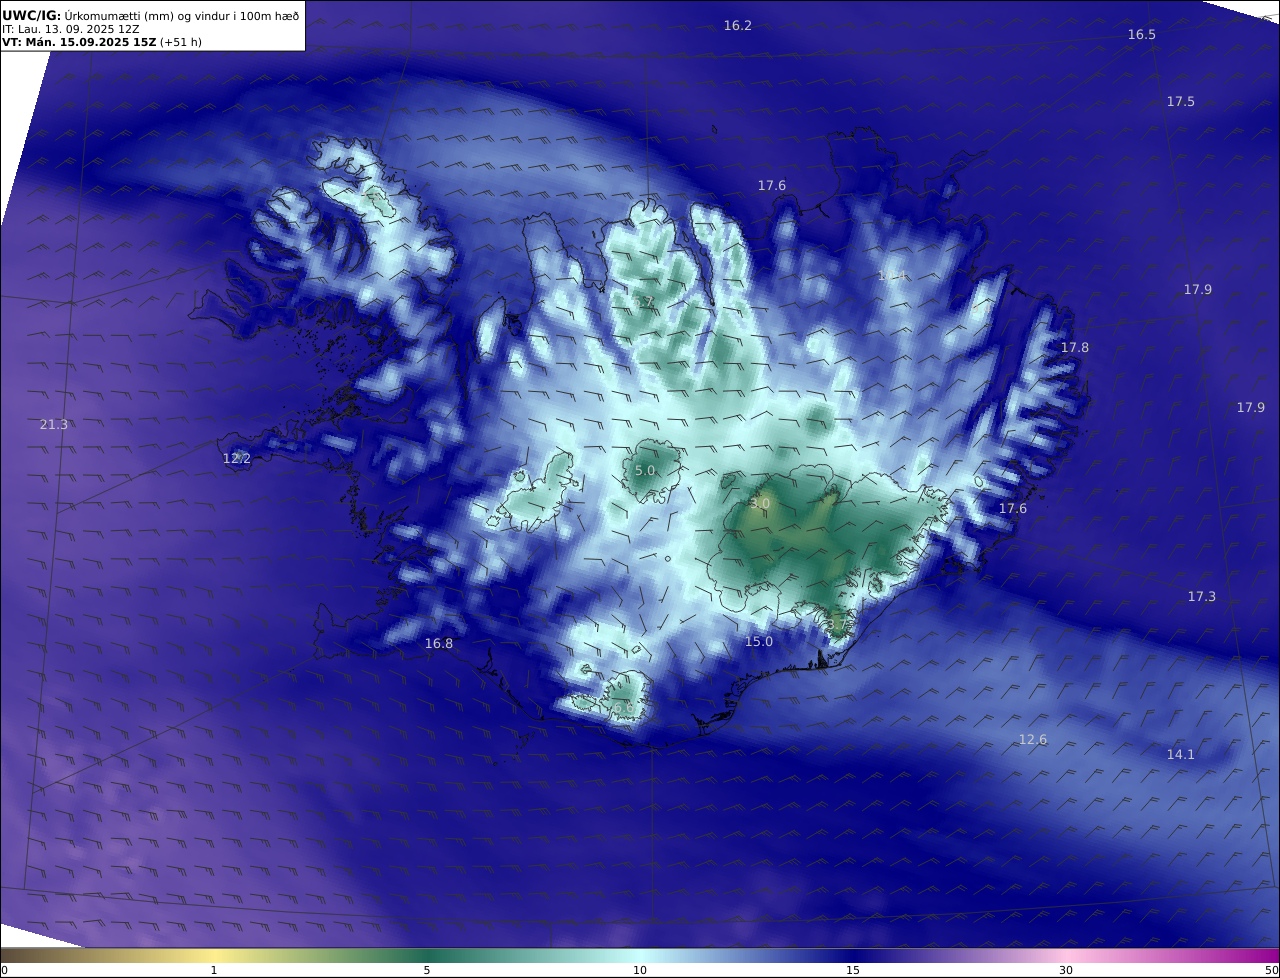Click the 10 tick label on the color scale
Viewport: 1280px width, 978px height.
[640, 970]
